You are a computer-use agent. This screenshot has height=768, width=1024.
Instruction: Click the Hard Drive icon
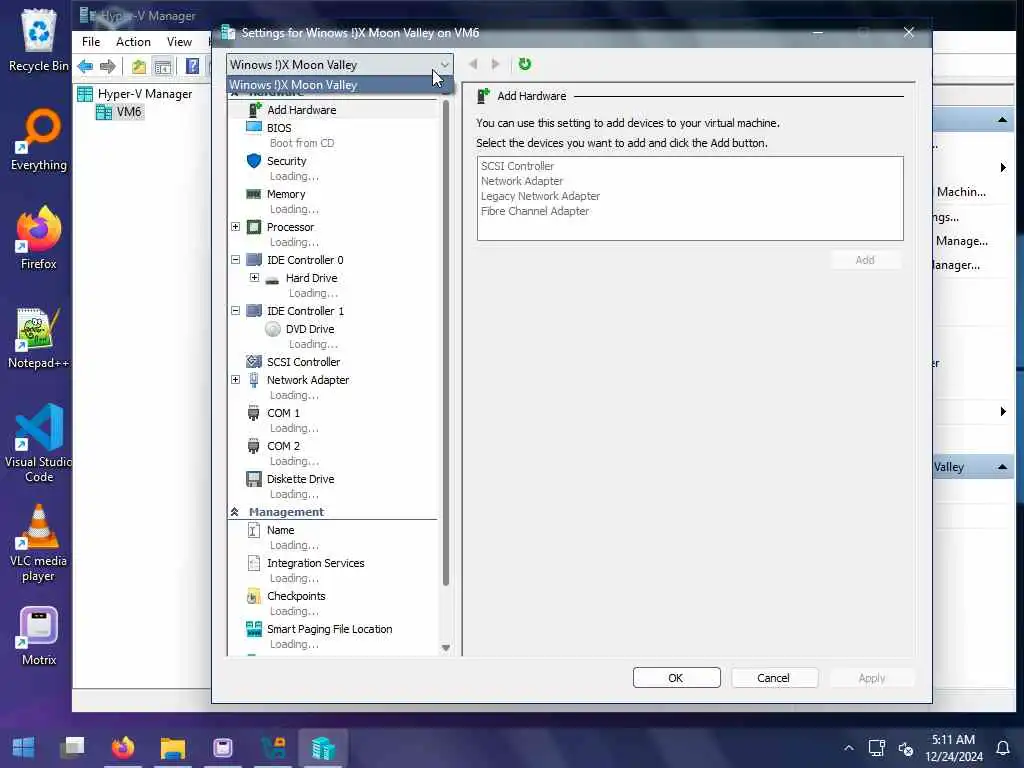[x=272, y=279]
